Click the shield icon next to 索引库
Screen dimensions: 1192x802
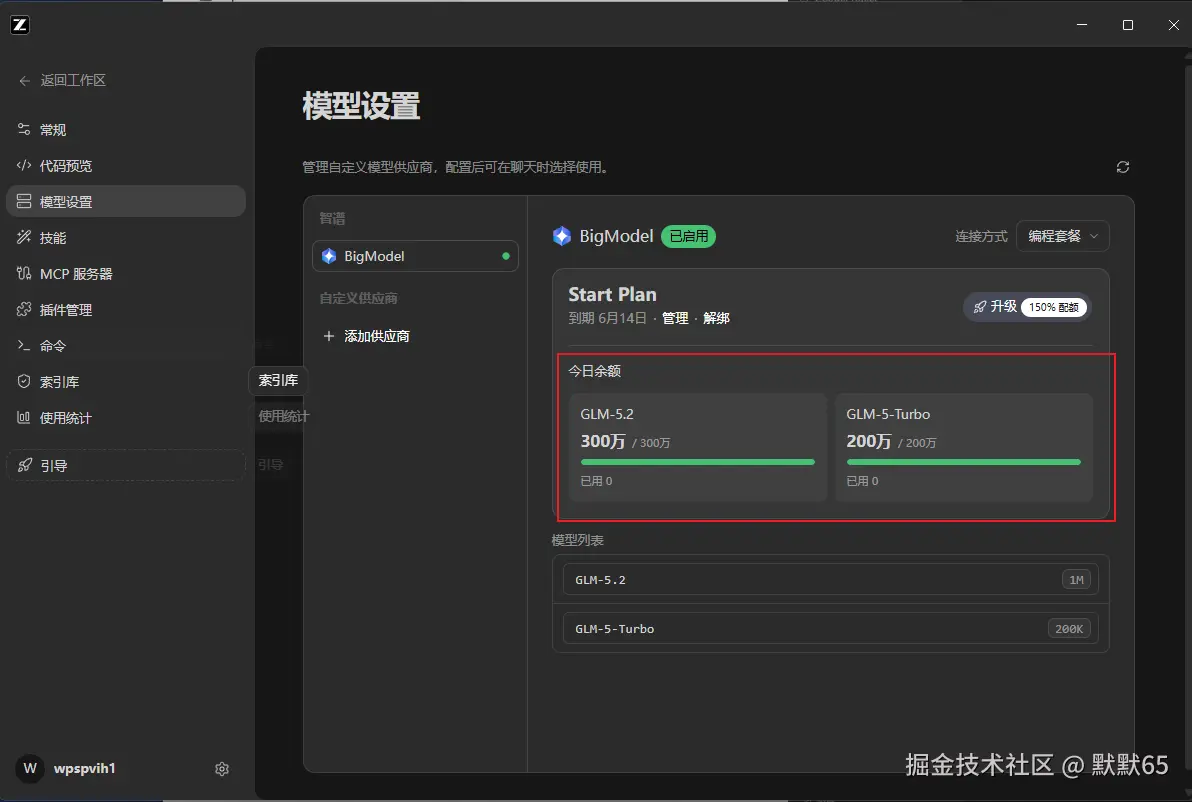[24, 382]
